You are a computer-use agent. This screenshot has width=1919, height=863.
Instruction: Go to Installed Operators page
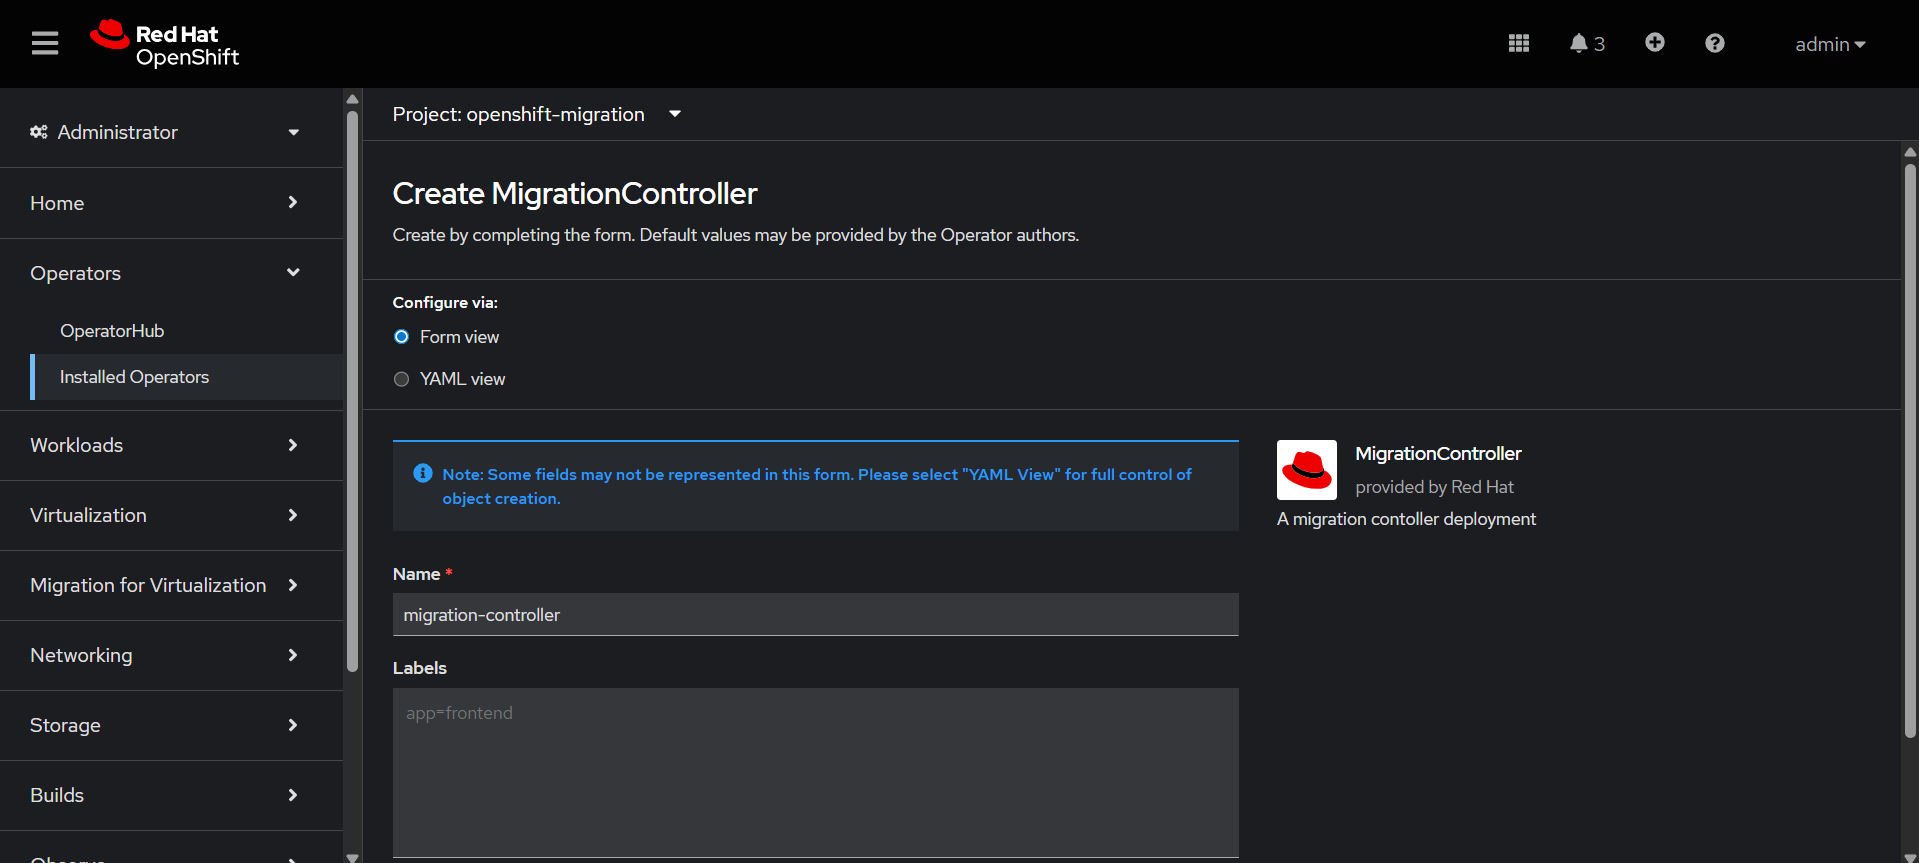tap(134, 377)
